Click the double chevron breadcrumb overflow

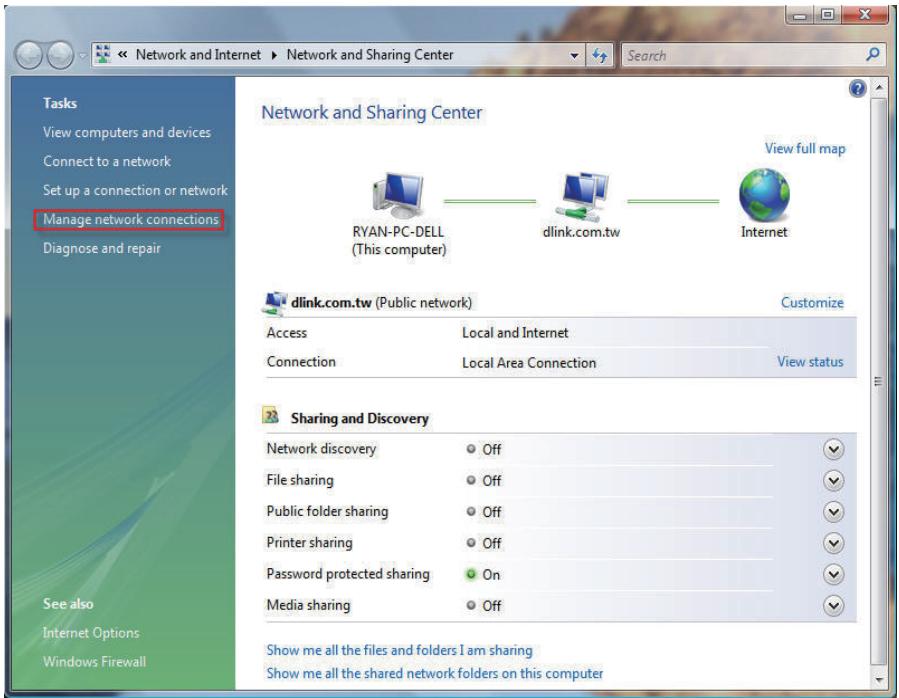(x=122, y=54)
